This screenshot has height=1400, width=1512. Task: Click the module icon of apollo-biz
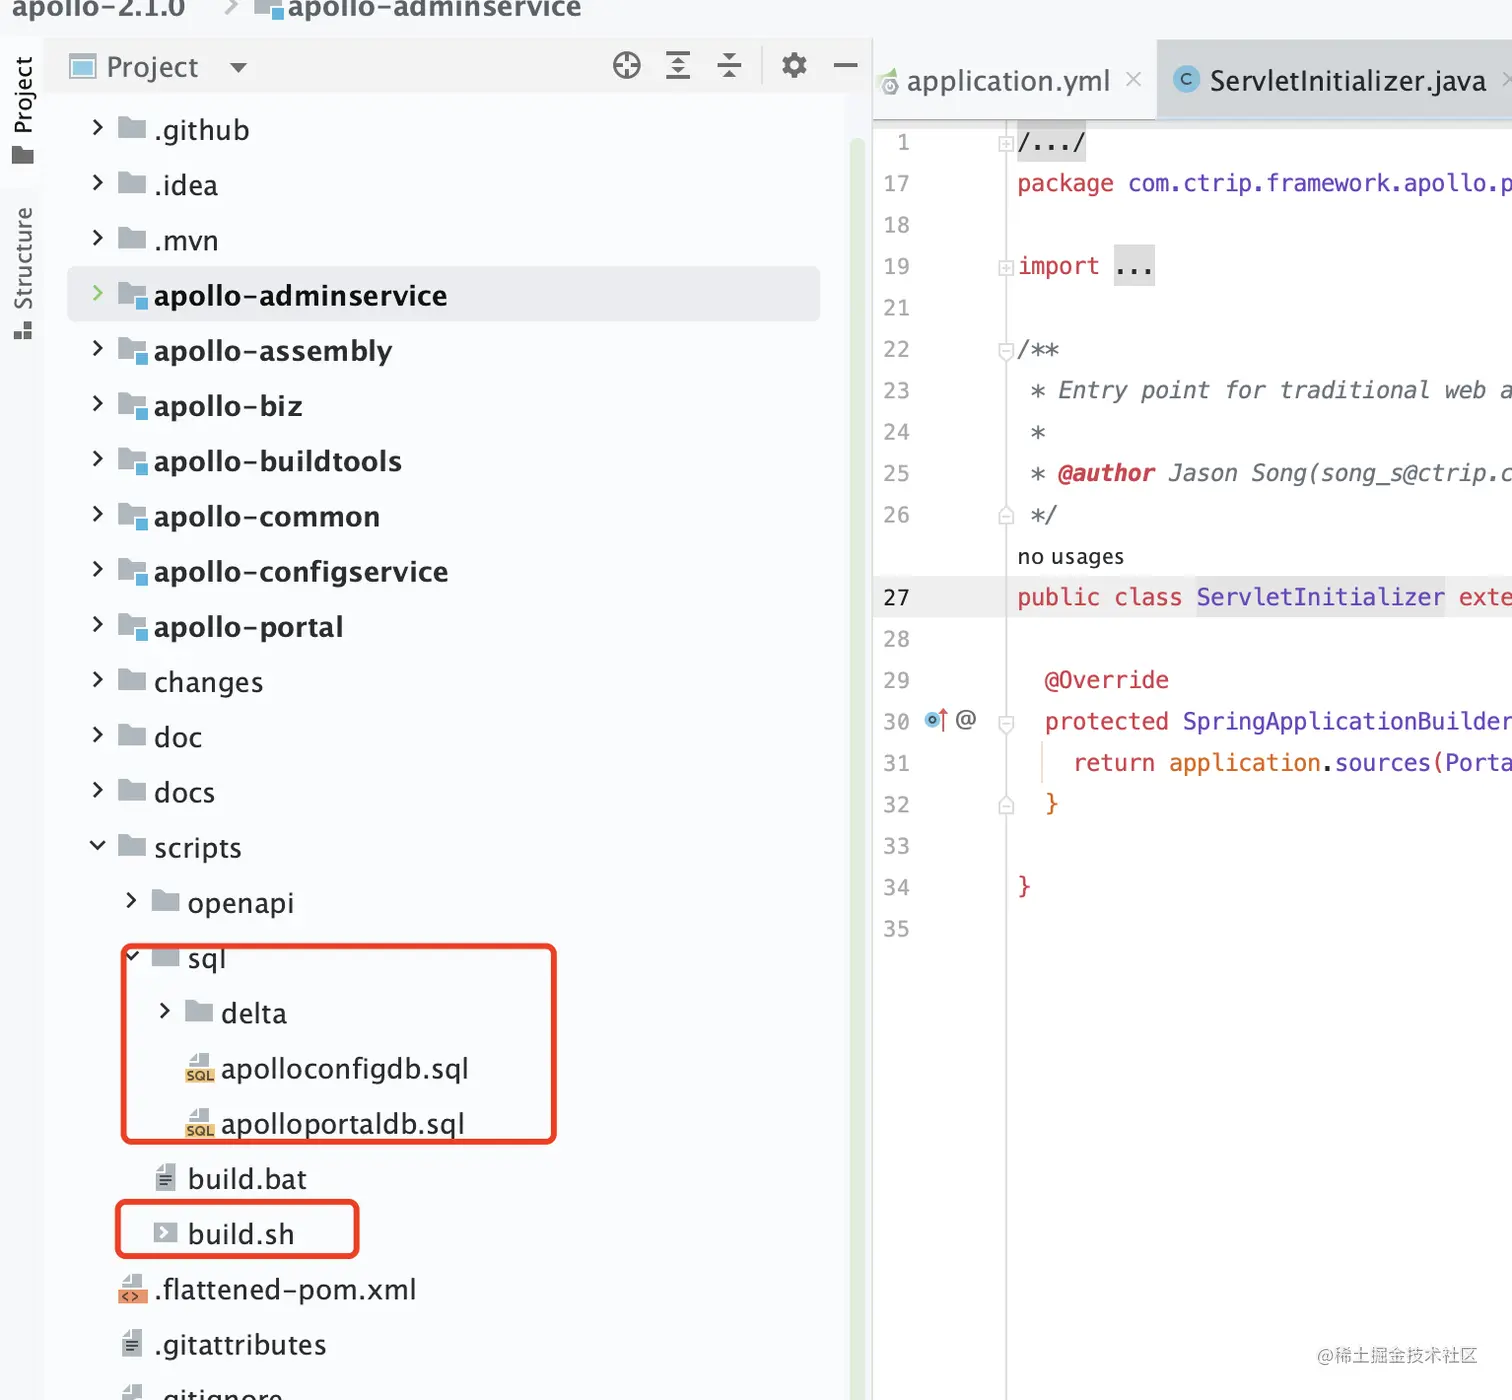[133, 405]
